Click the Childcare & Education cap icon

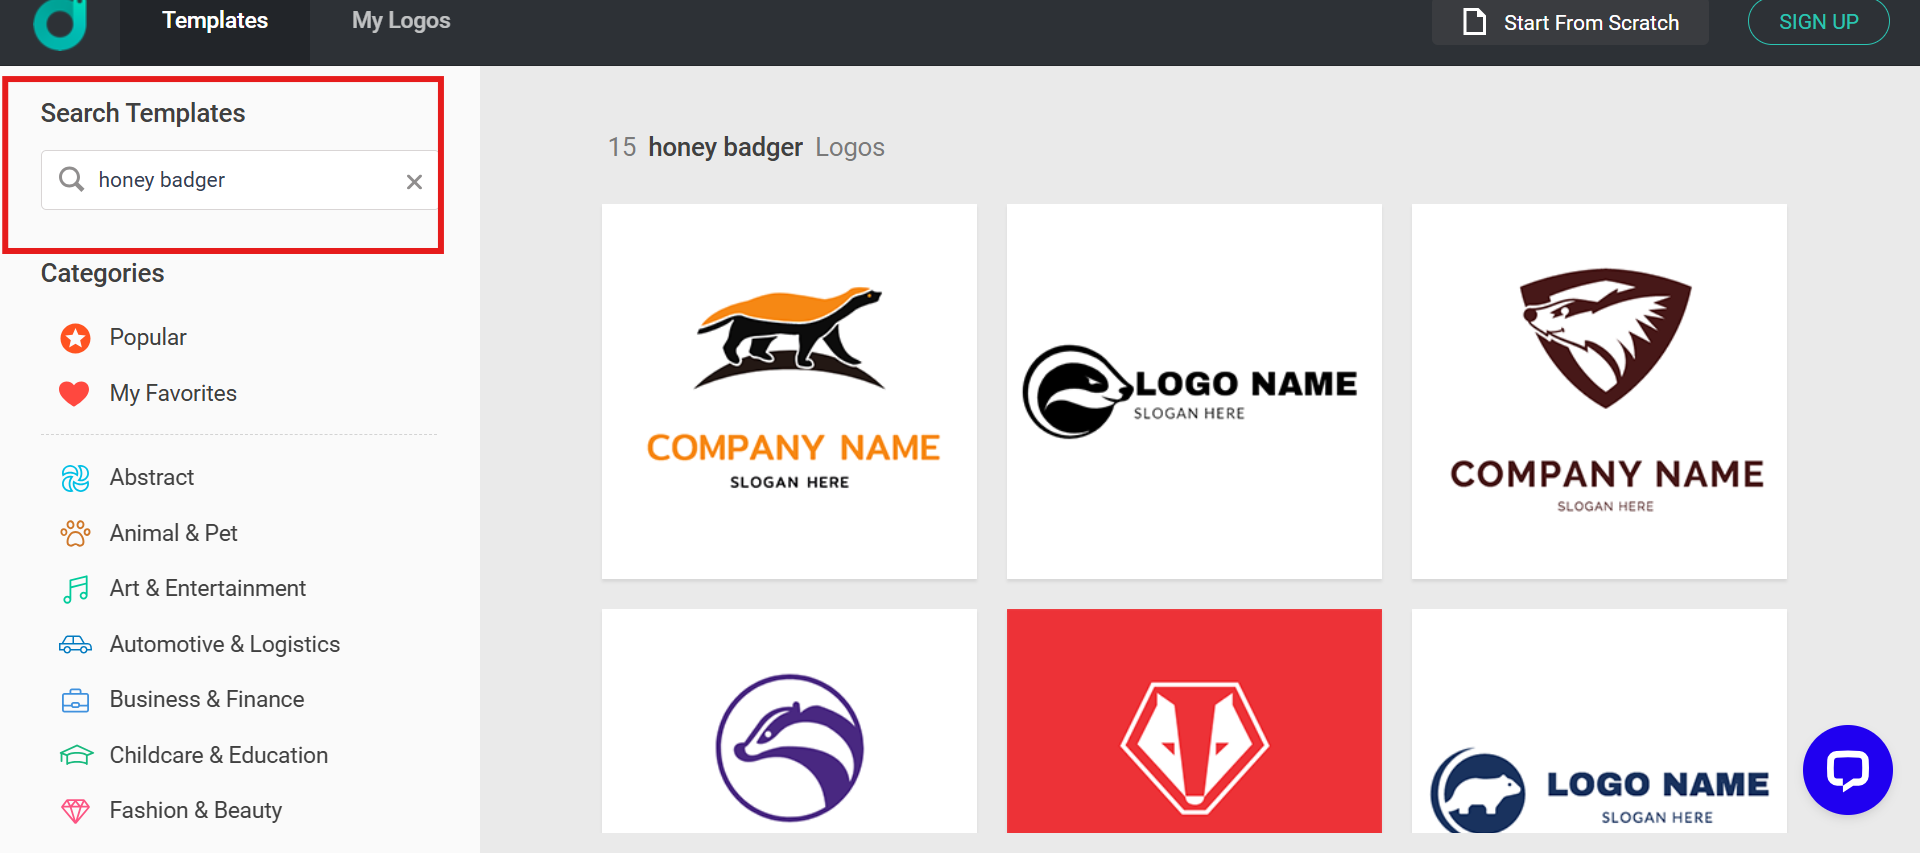click(x=76, y=755)
